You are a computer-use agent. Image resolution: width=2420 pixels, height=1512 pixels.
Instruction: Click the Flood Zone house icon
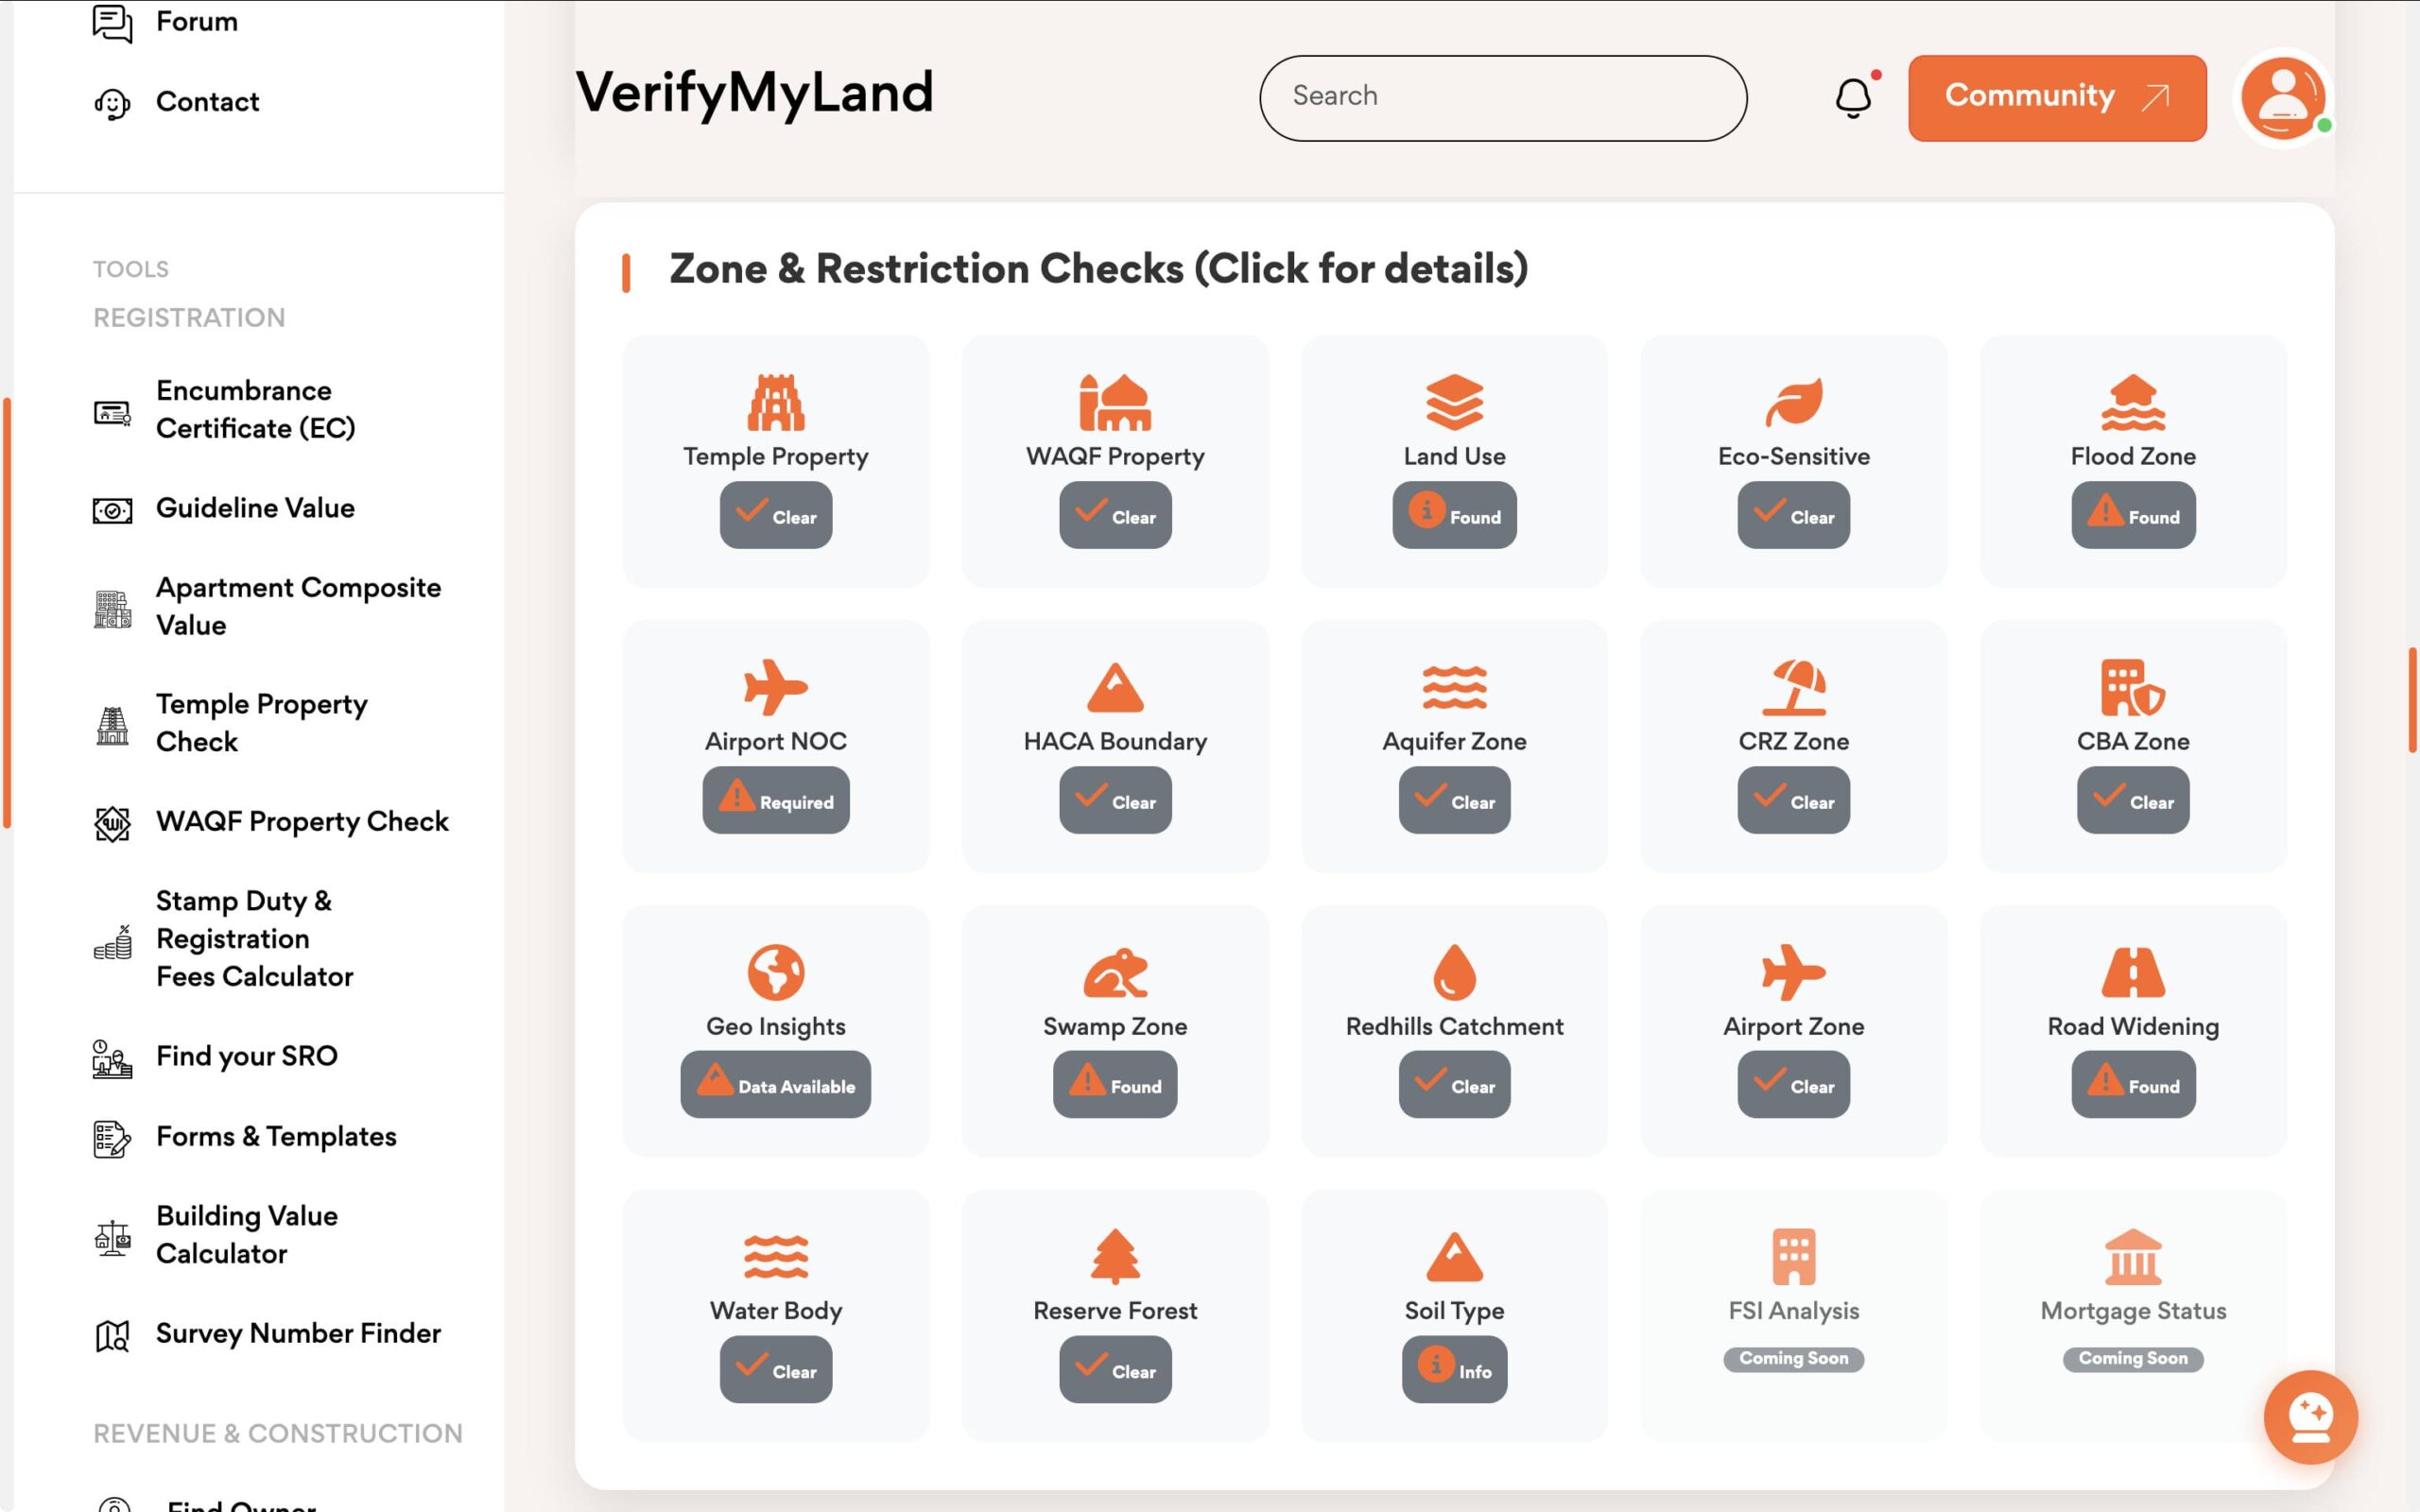tap(2132, 402)
